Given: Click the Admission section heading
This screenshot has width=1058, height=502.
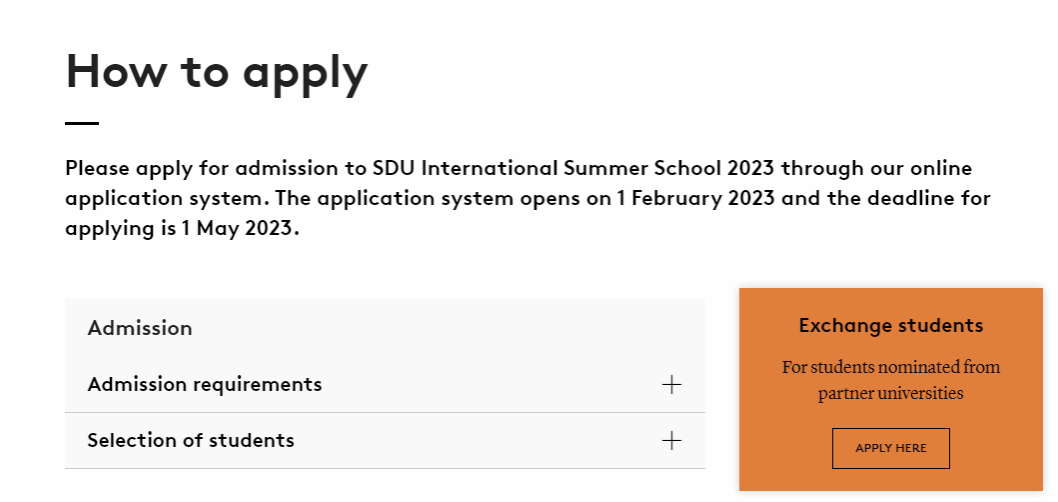Looking at the screenshot, I should [140, 328].
